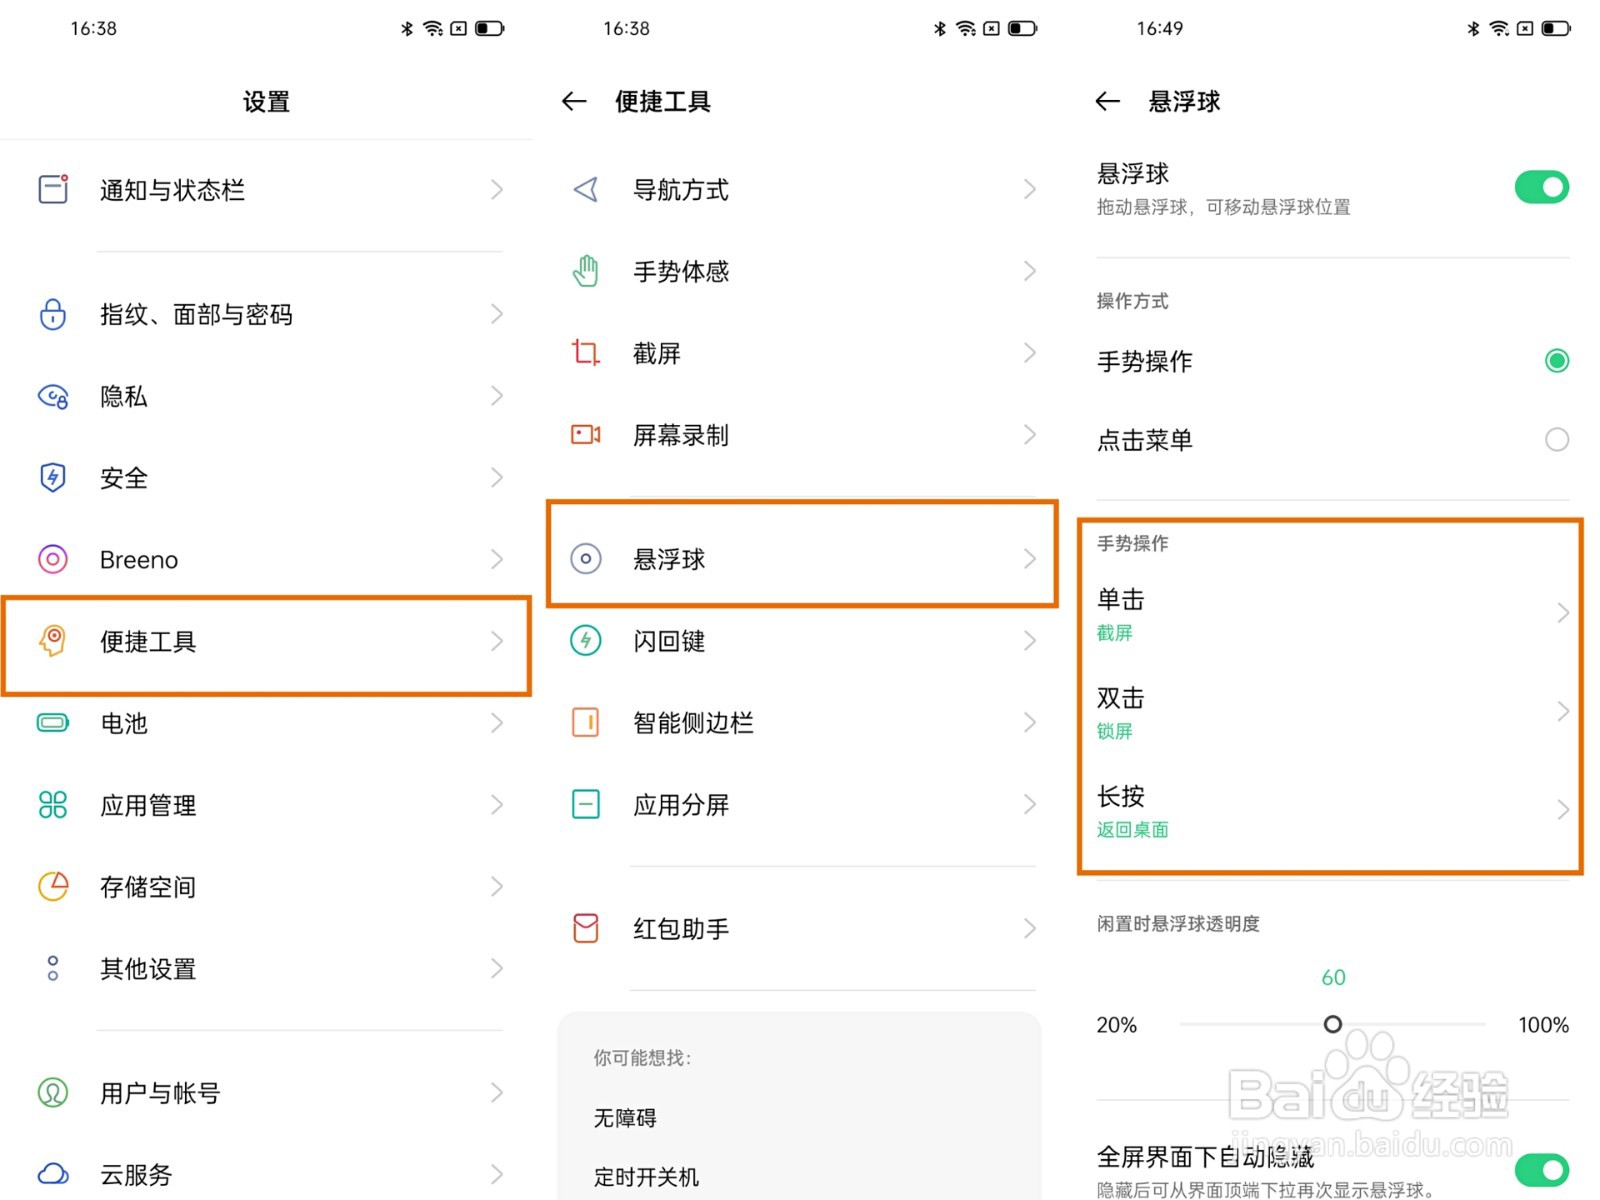Screen dimensions: 1600x1200
Task: Go back from the 悬浮球 page
Action: tap(1107, 101)
